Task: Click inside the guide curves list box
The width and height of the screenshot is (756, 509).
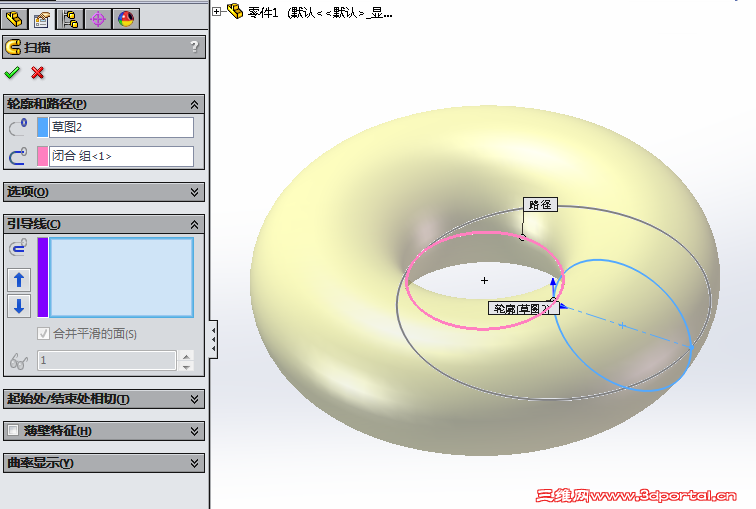Action: point(122,277)
